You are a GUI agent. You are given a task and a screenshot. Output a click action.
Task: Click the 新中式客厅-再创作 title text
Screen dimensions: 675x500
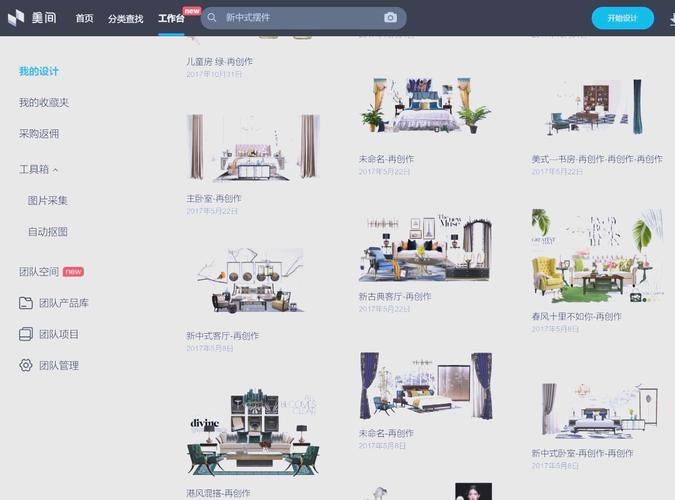tap(223, 335)
